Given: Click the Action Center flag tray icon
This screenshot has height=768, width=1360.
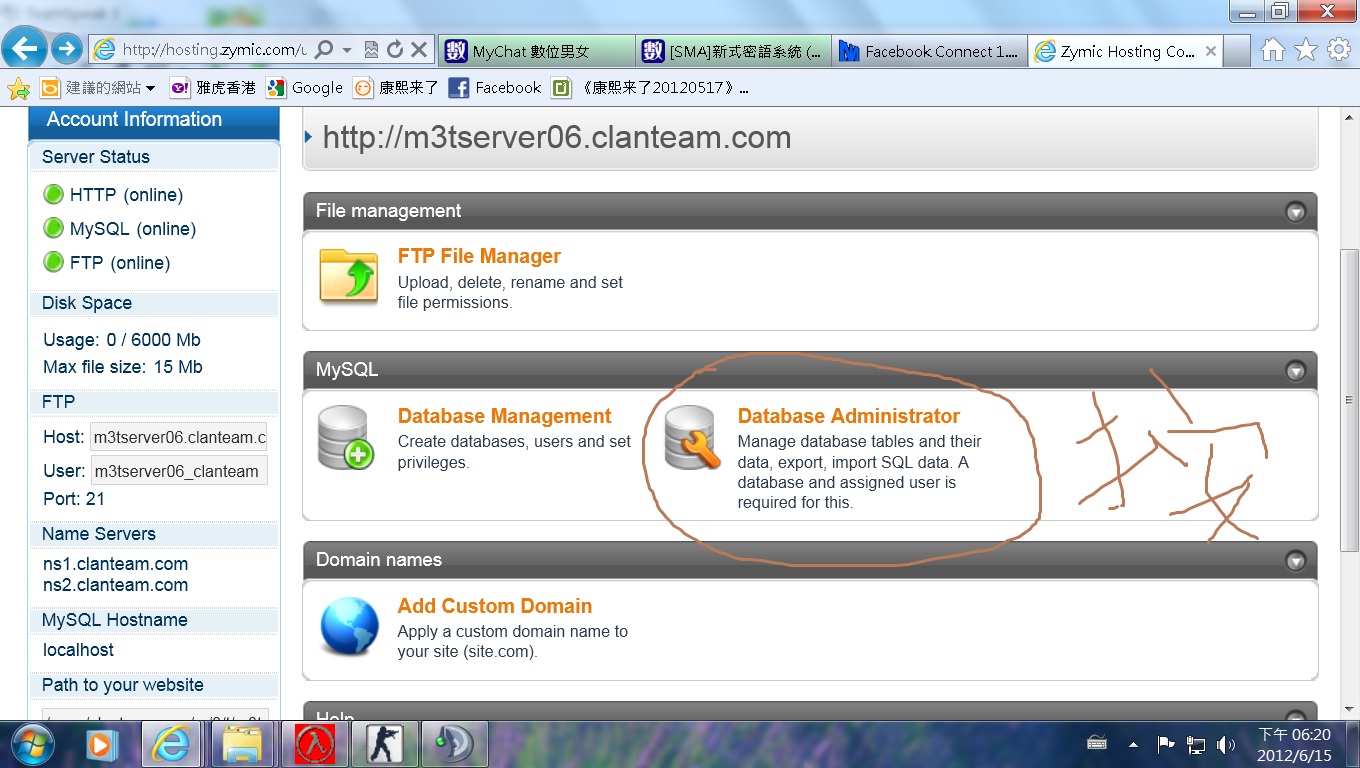Looking at the screenshot, I should coord(1165,744).
